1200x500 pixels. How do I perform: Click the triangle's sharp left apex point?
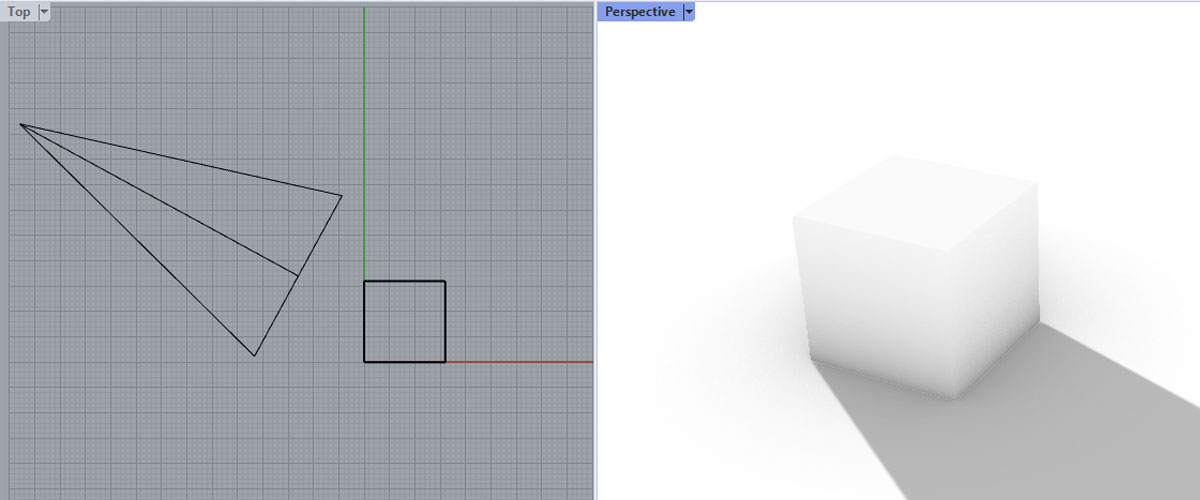pos(21,125)
